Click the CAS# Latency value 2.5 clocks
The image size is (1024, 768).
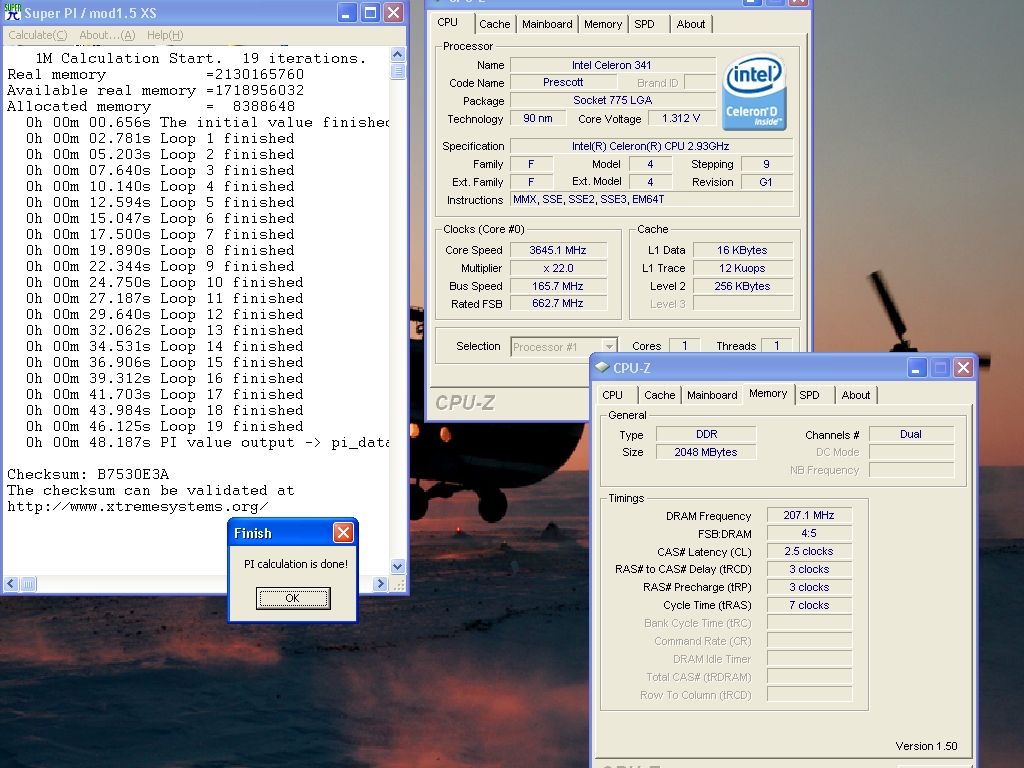pyautogui.click(x=809, y=551)
